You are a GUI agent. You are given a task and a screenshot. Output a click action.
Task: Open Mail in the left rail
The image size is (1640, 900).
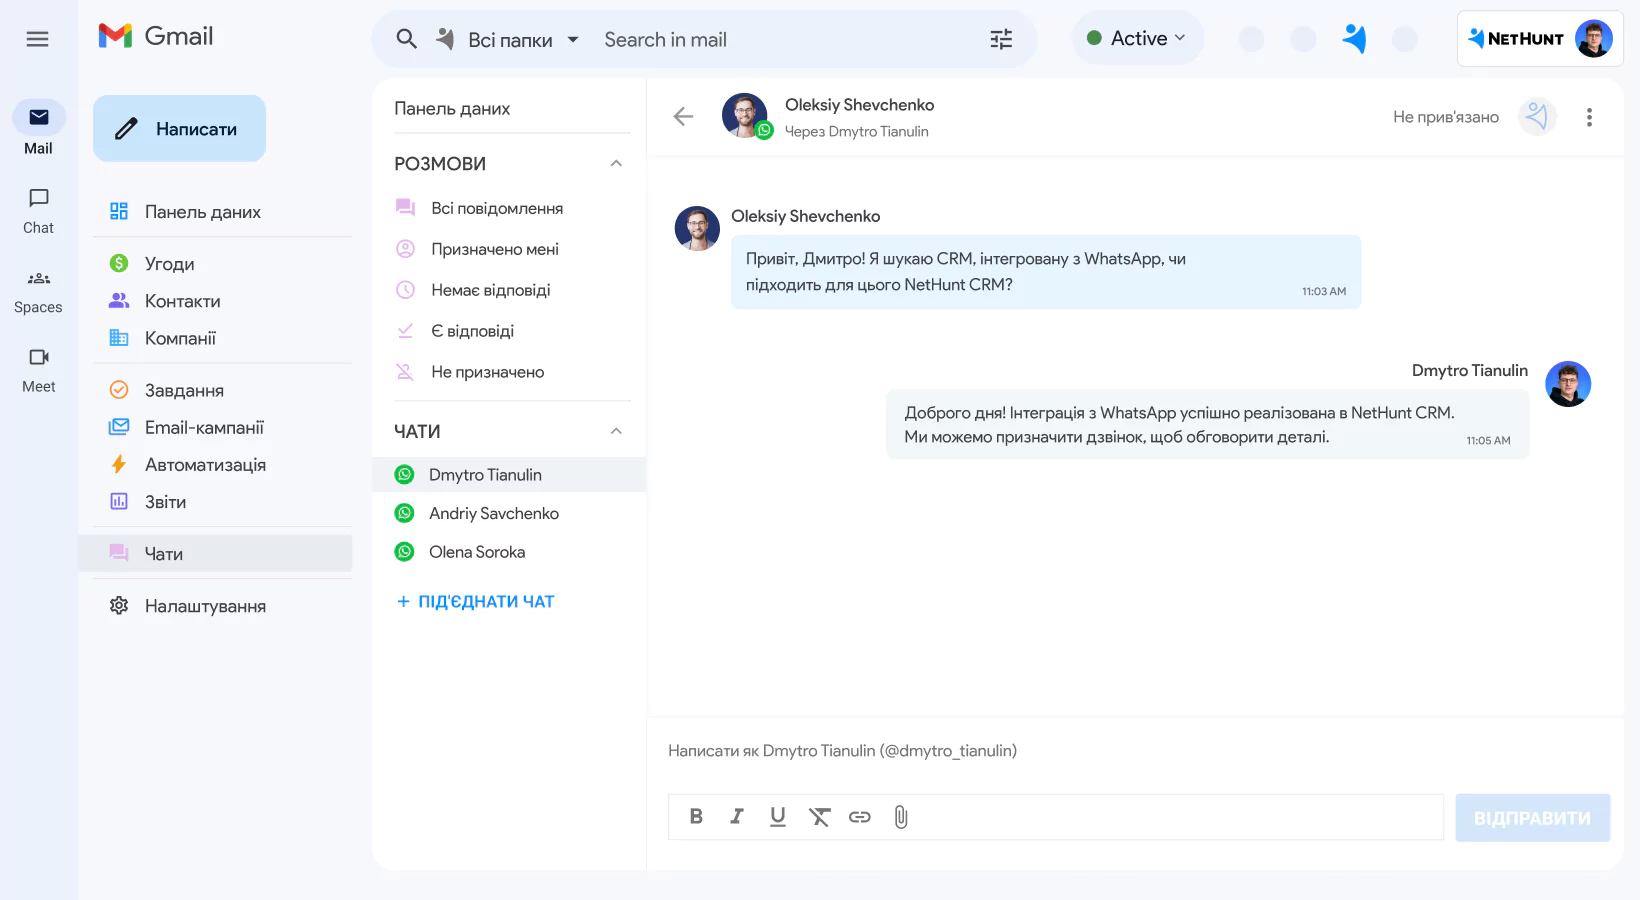(x=39, y=129)
